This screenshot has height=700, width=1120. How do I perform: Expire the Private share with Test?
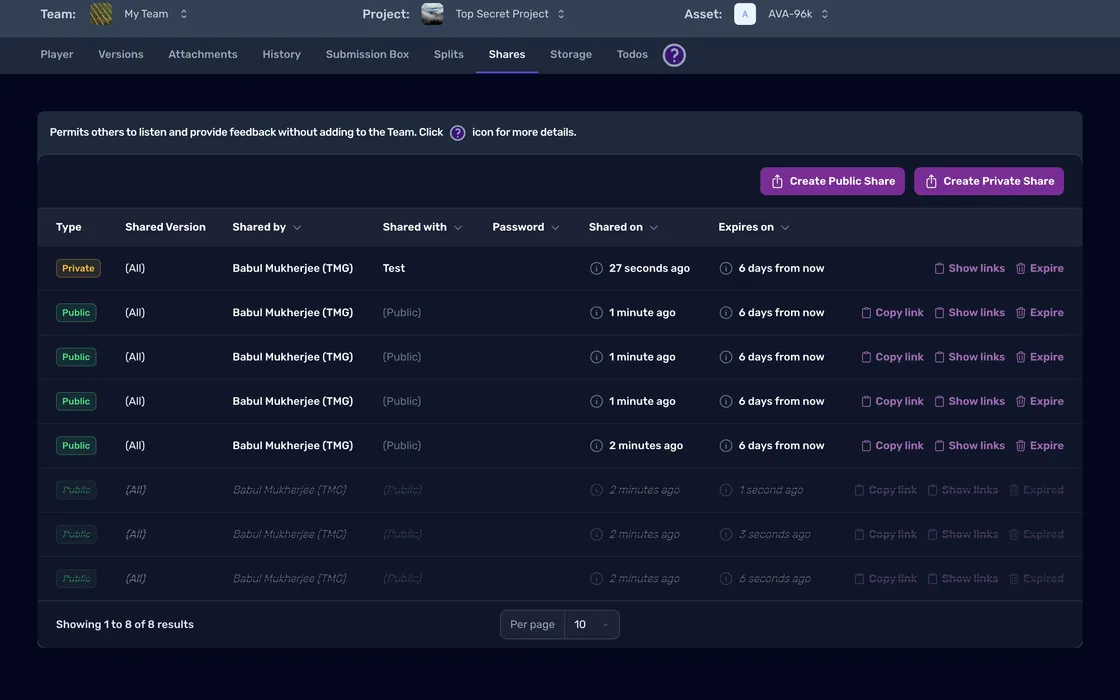click(1039, 268)
